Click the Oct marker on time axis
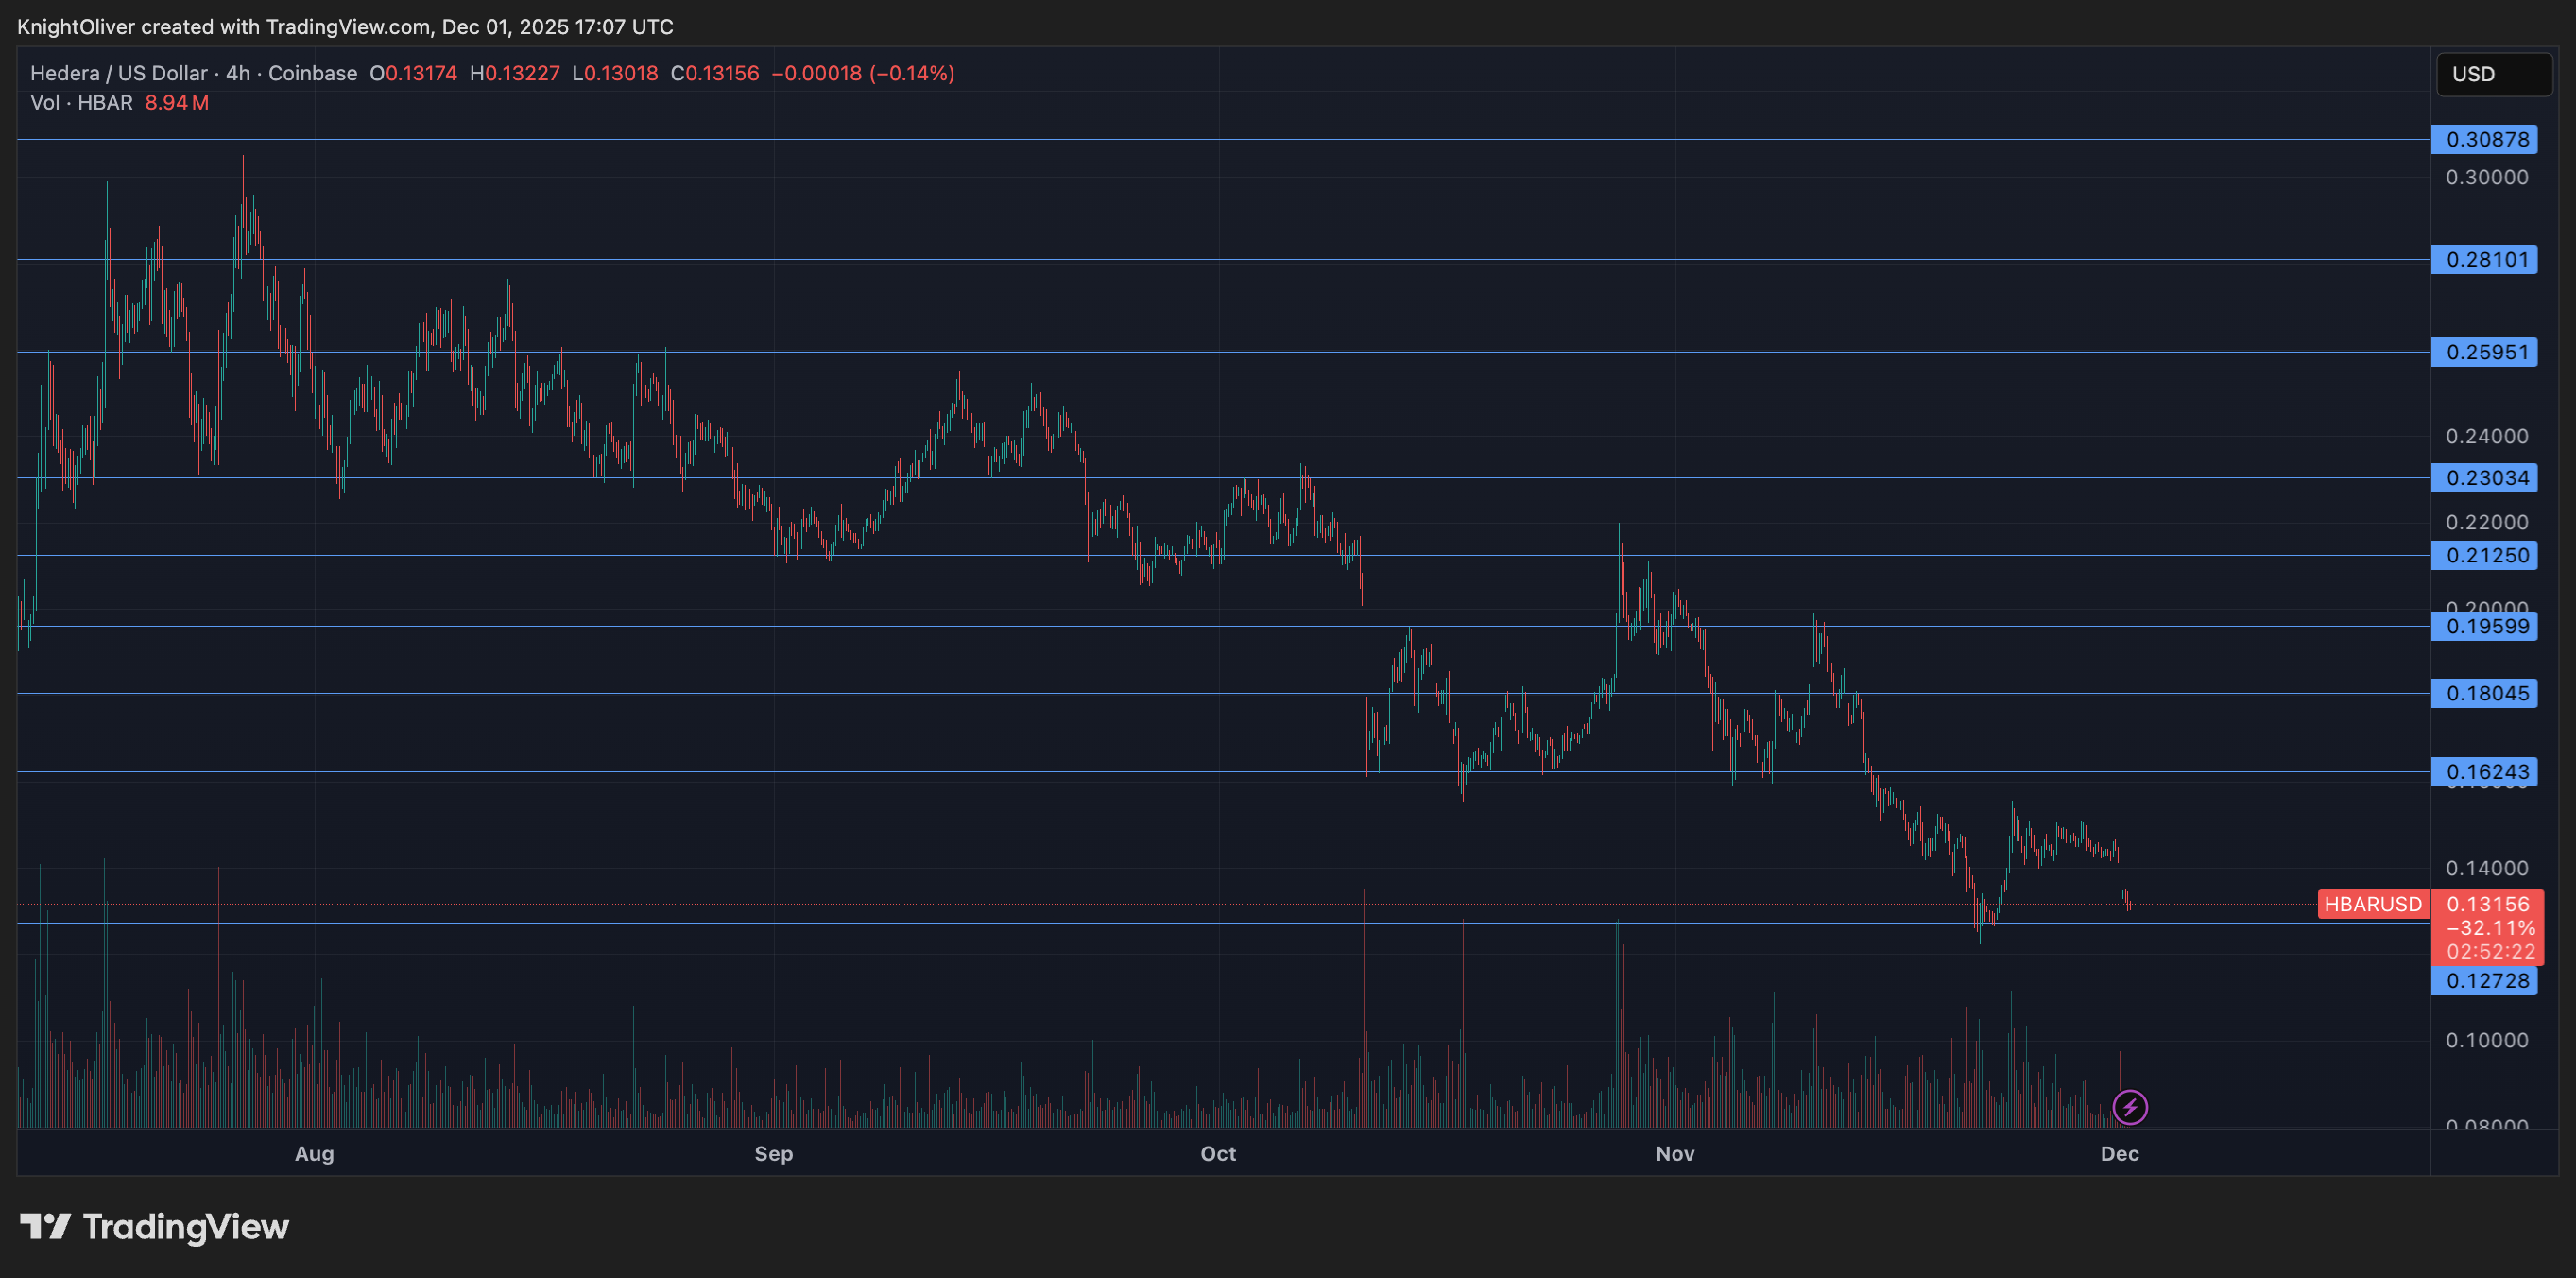Image resolution: width=2576 pixels, height=1278 pixels. [1218, 1153]
